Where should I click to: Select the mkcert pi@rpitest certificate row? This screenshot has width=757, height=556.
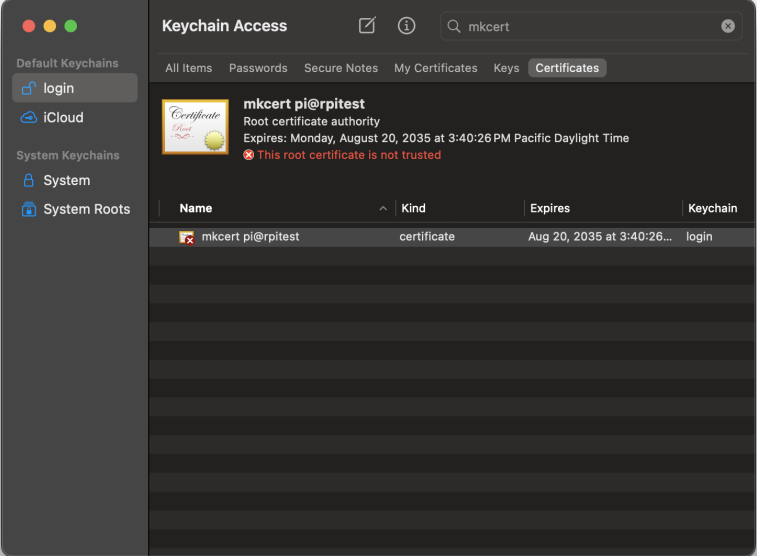point(452,236)
